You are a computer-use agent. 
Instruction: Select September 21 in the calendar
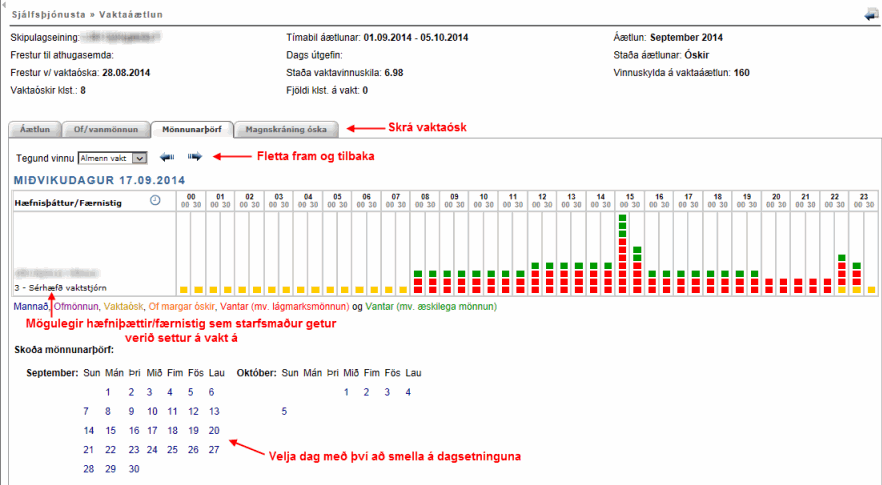pyautogui.click(x=89, y=450)
